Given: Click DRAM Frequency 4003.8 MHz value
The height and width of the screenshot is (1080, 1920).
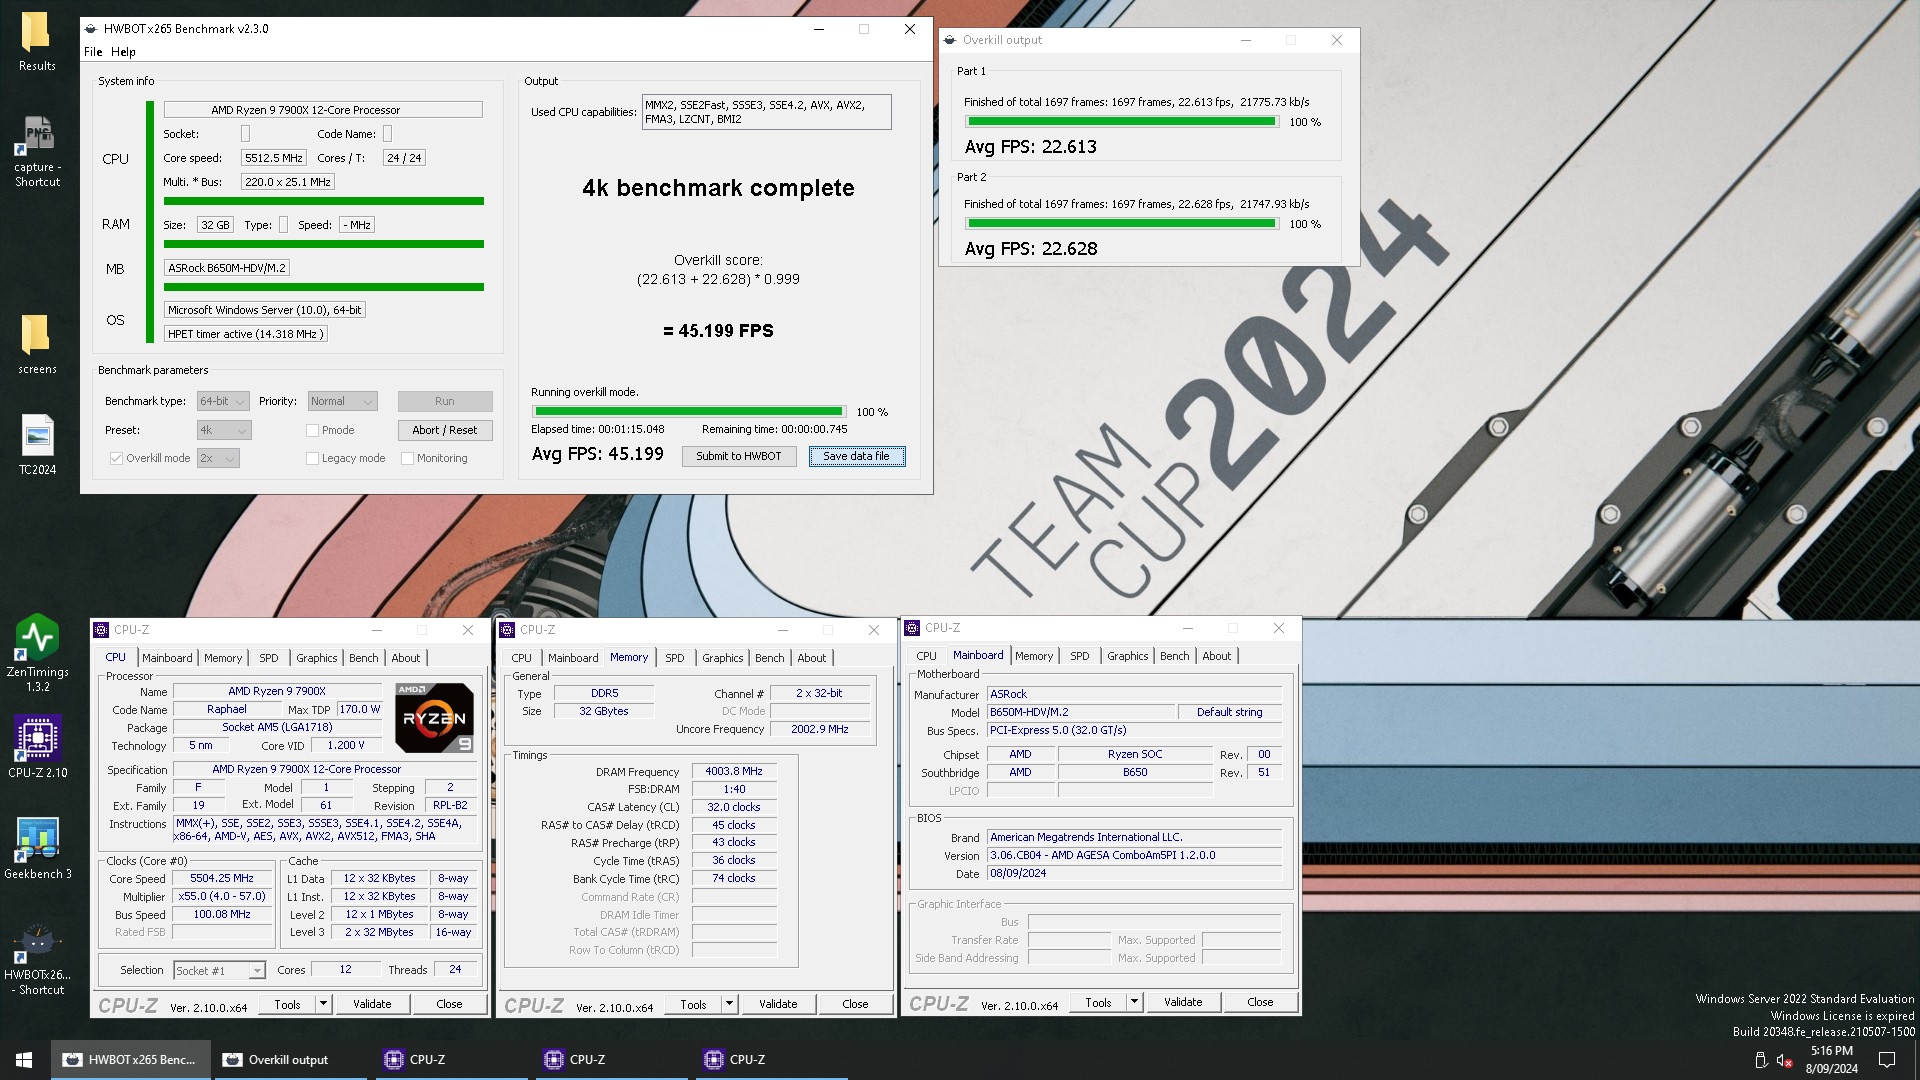Looking at the screenshot, I should click(x=733, y=772).
